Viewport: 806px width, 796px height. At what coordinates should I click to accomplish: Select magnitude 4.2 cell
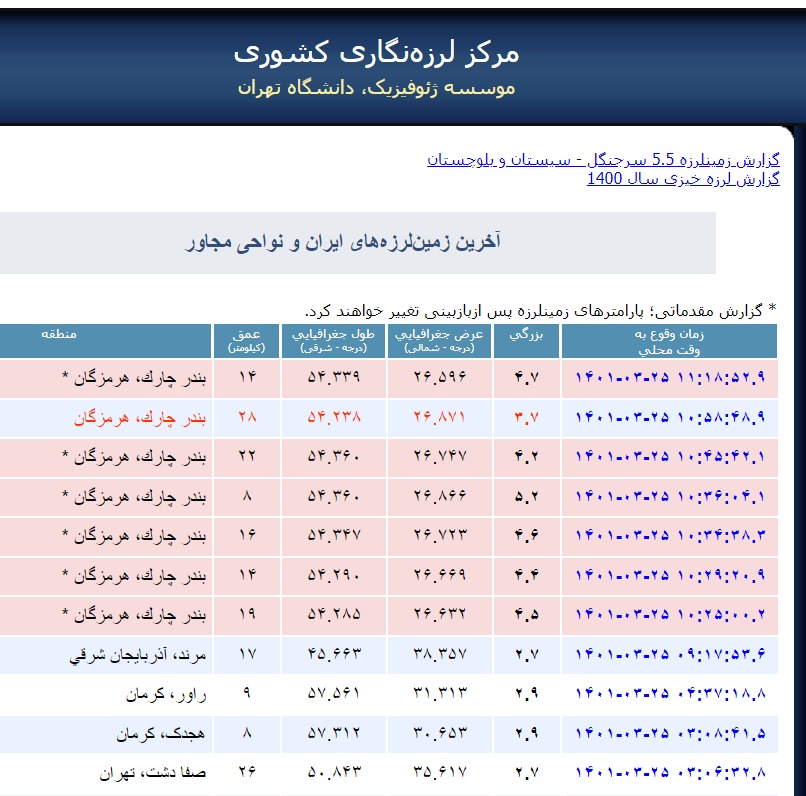tap(526, 456)
